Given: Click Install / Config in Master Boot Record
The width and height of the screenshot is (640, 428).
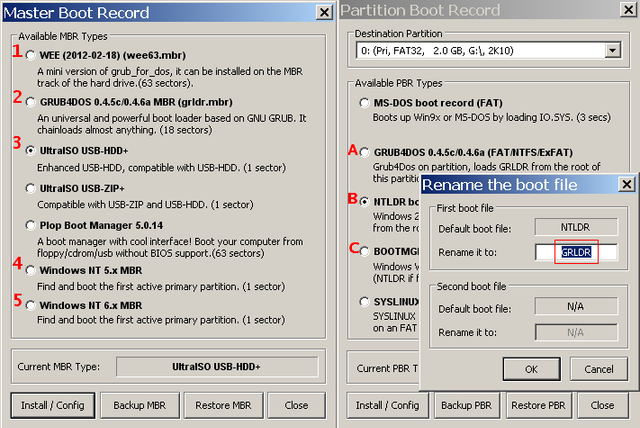Looking at the screenshot, I should pyautogui.click(x=50, y=405).
